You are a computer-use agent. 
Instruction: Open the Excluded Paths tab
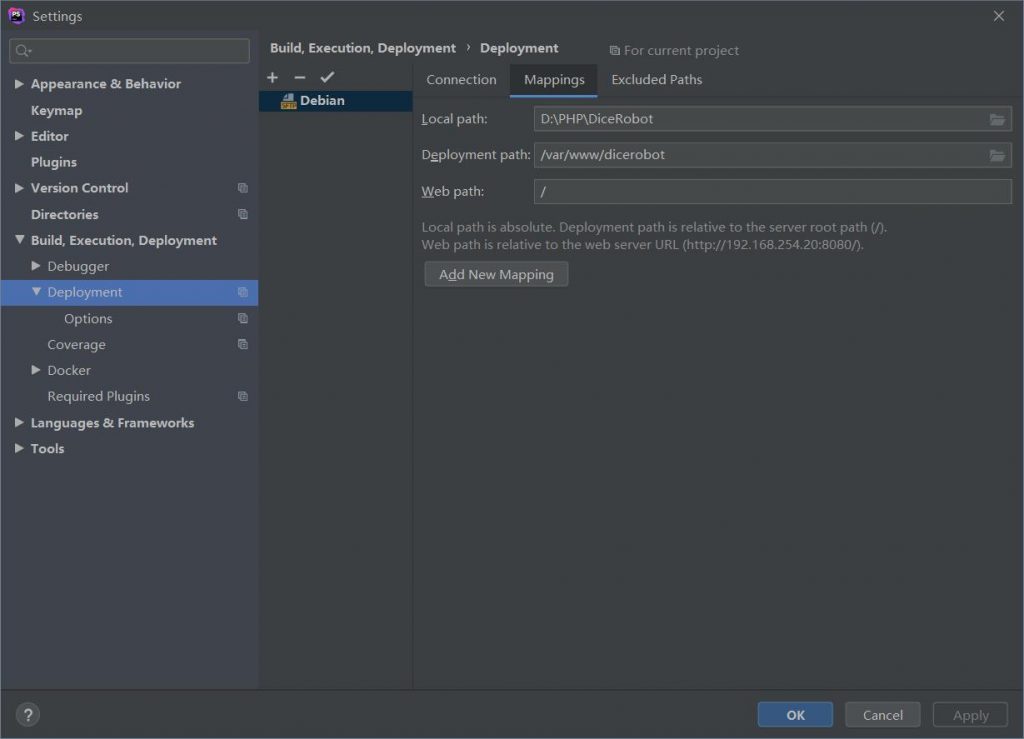[656, 80]
